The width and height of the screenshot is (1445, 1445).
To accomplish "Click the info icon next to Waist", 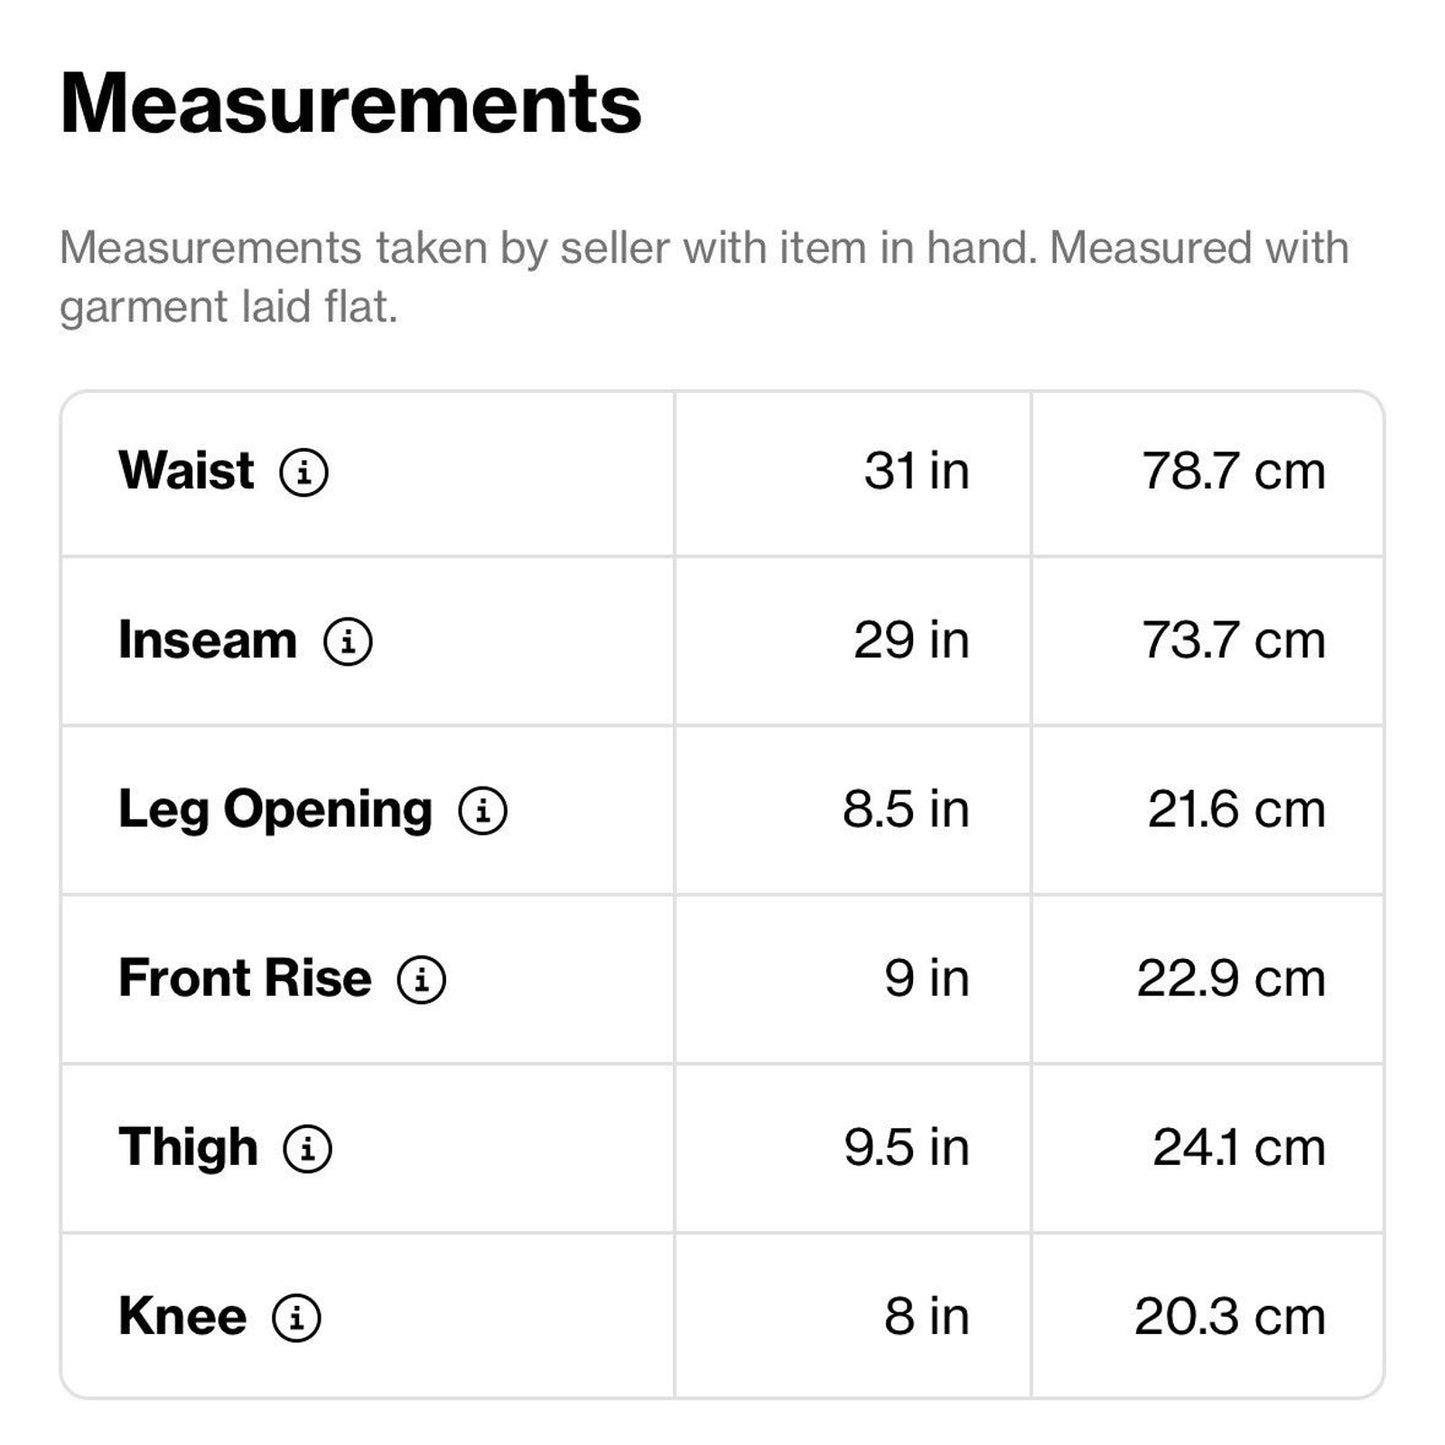I will click(x=304, y=472).
